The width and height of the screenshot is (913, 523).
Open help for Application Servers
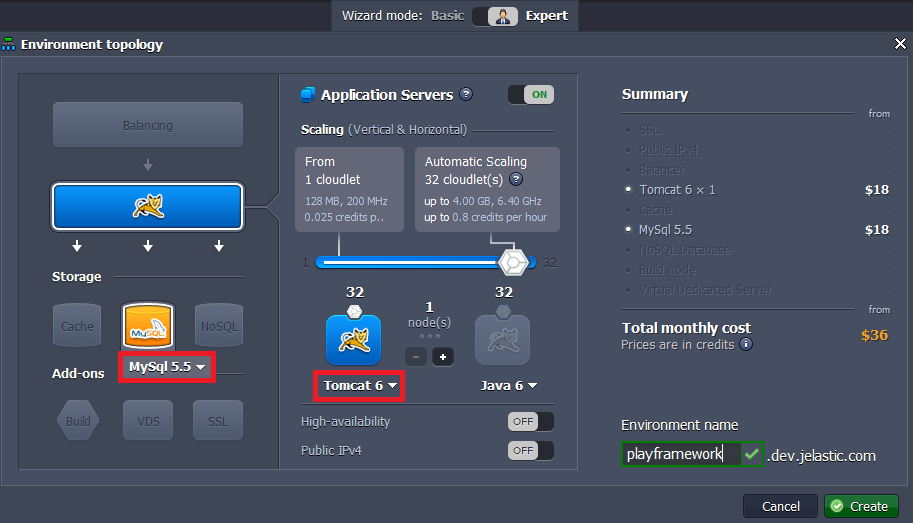pos(466,94)
